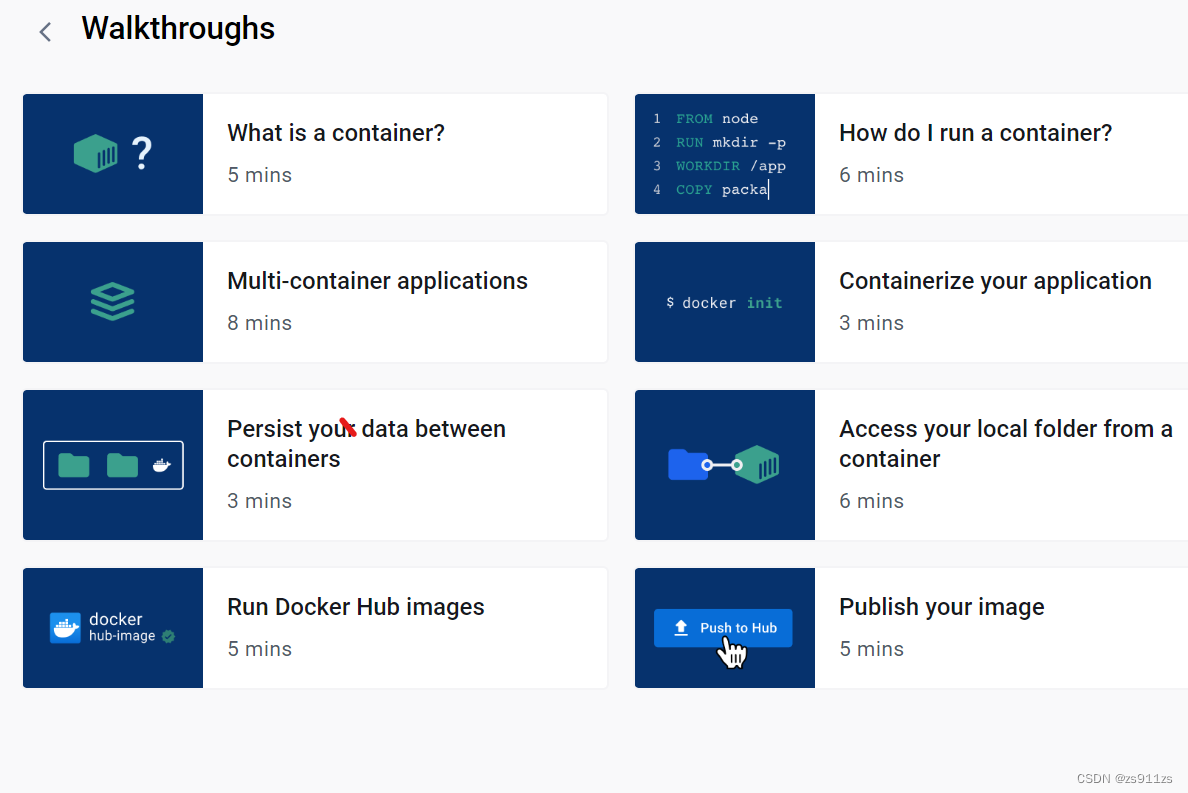Open 'Persist your data between containers' title
The width and height of the screenshot is (1188, 793).
pyautogui.click(x=366, y=444)
